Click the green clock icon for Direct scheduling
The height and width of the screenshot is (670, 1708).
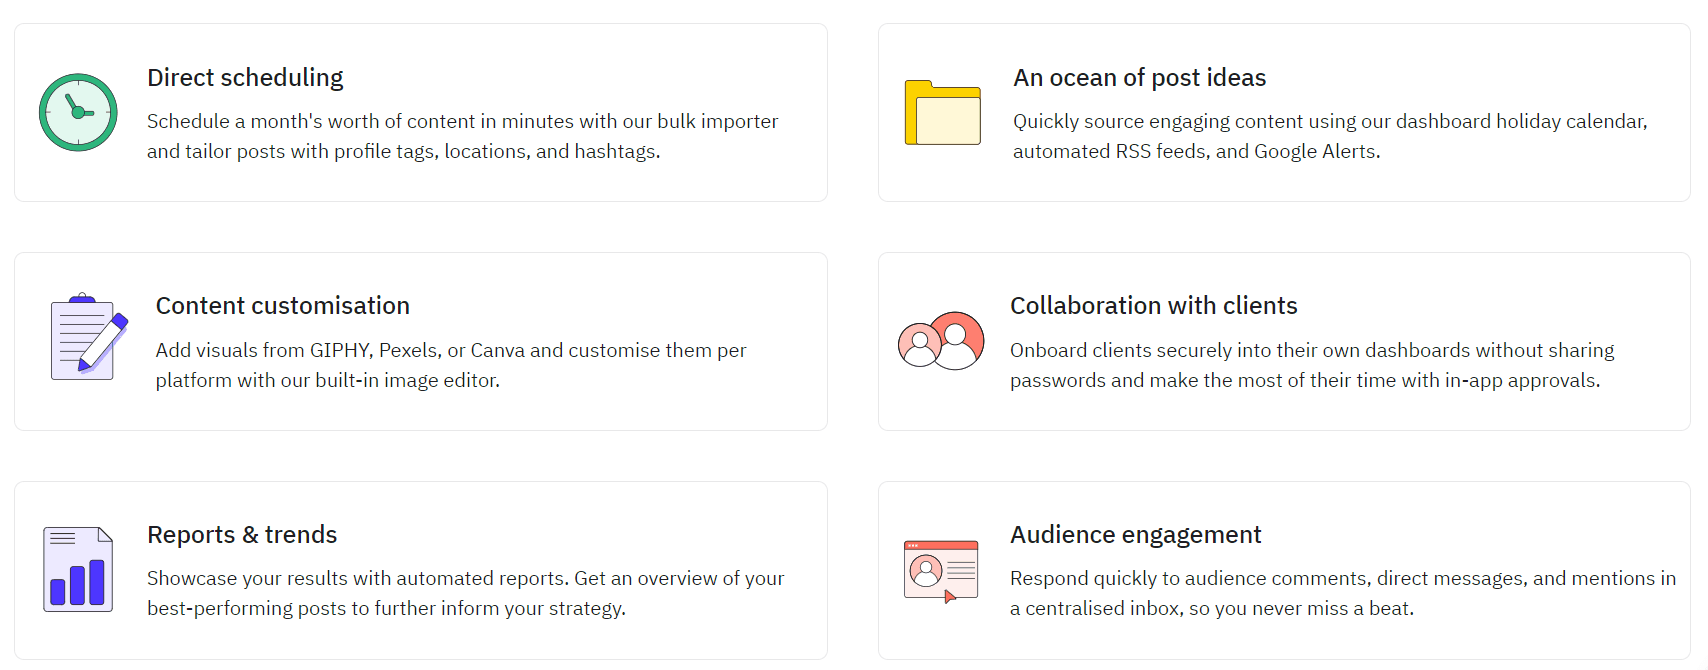tap(78, 112)
